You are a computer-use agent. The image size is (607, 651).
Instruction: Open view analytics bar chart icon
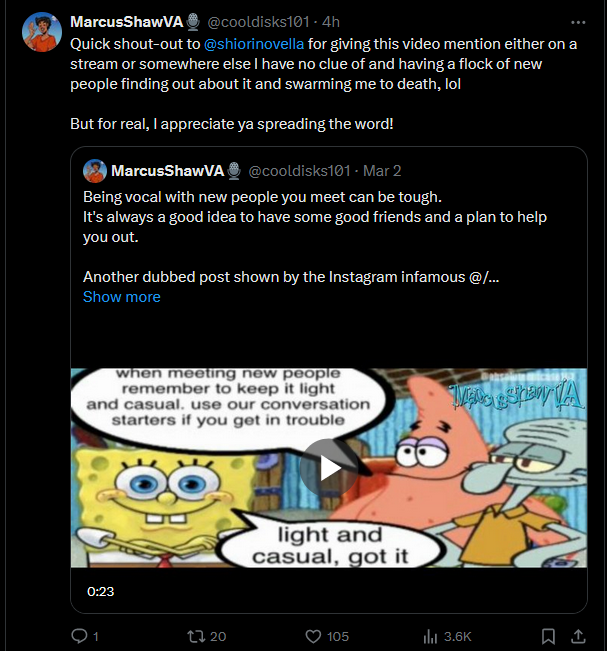[x=431, y=636]
